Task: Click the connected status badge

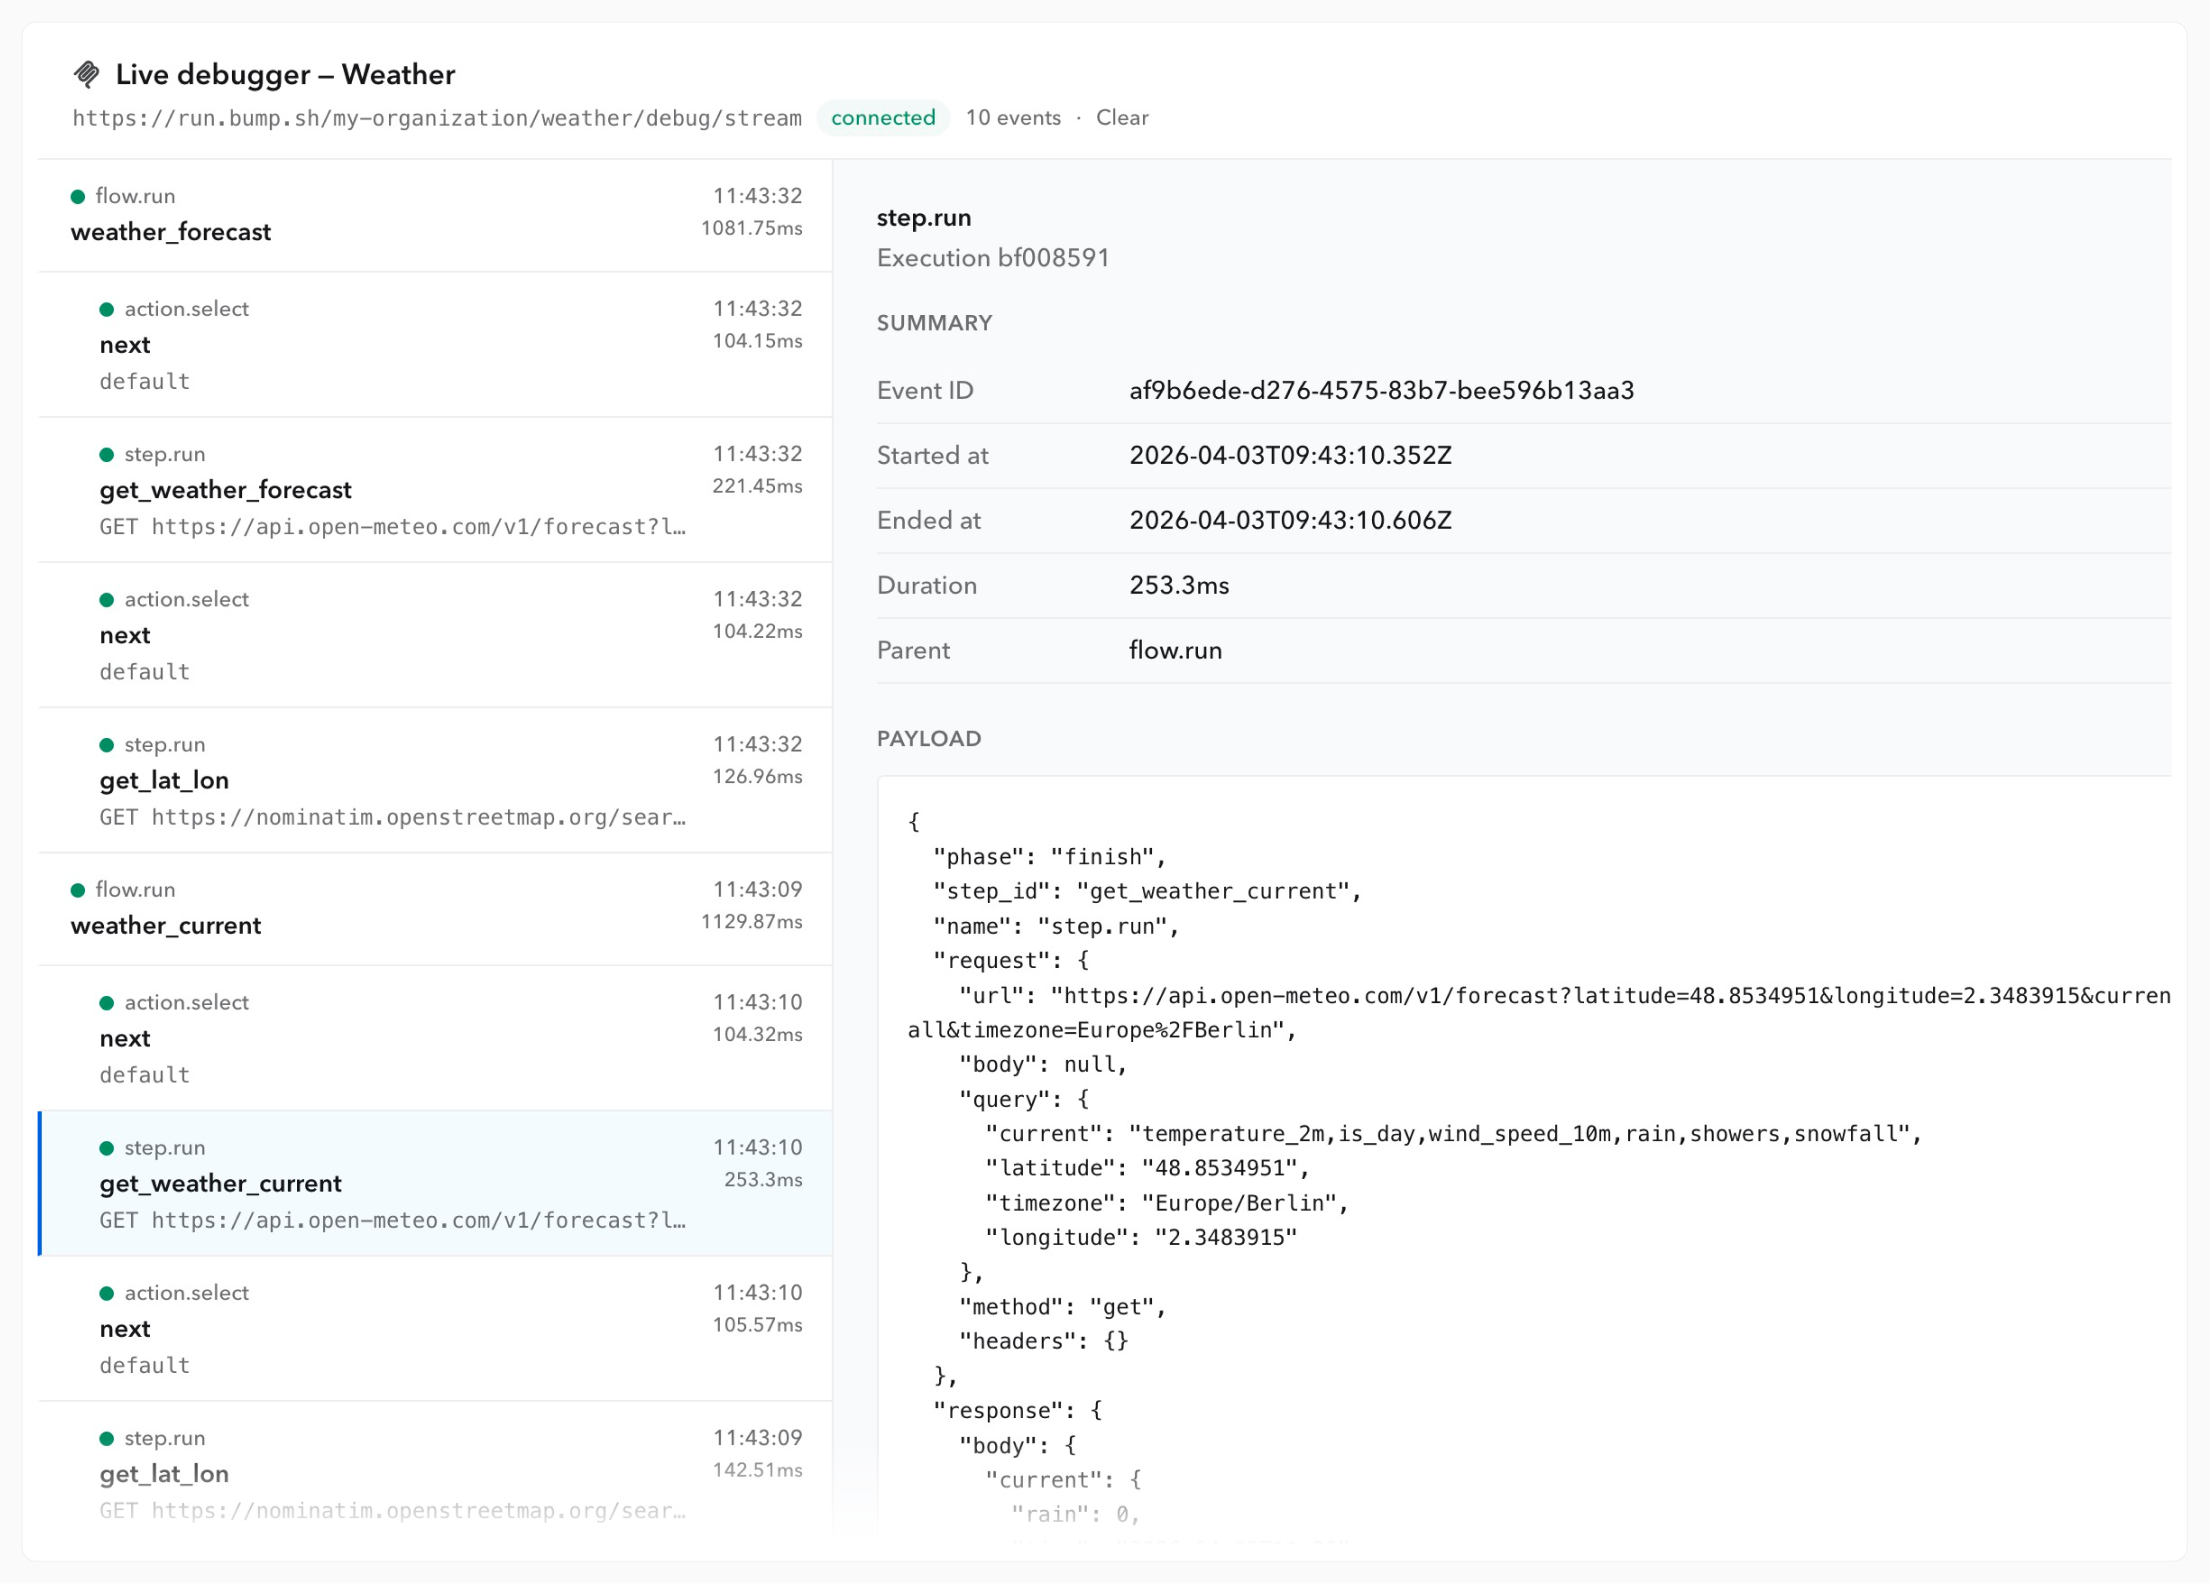Action: pos(883,118)
